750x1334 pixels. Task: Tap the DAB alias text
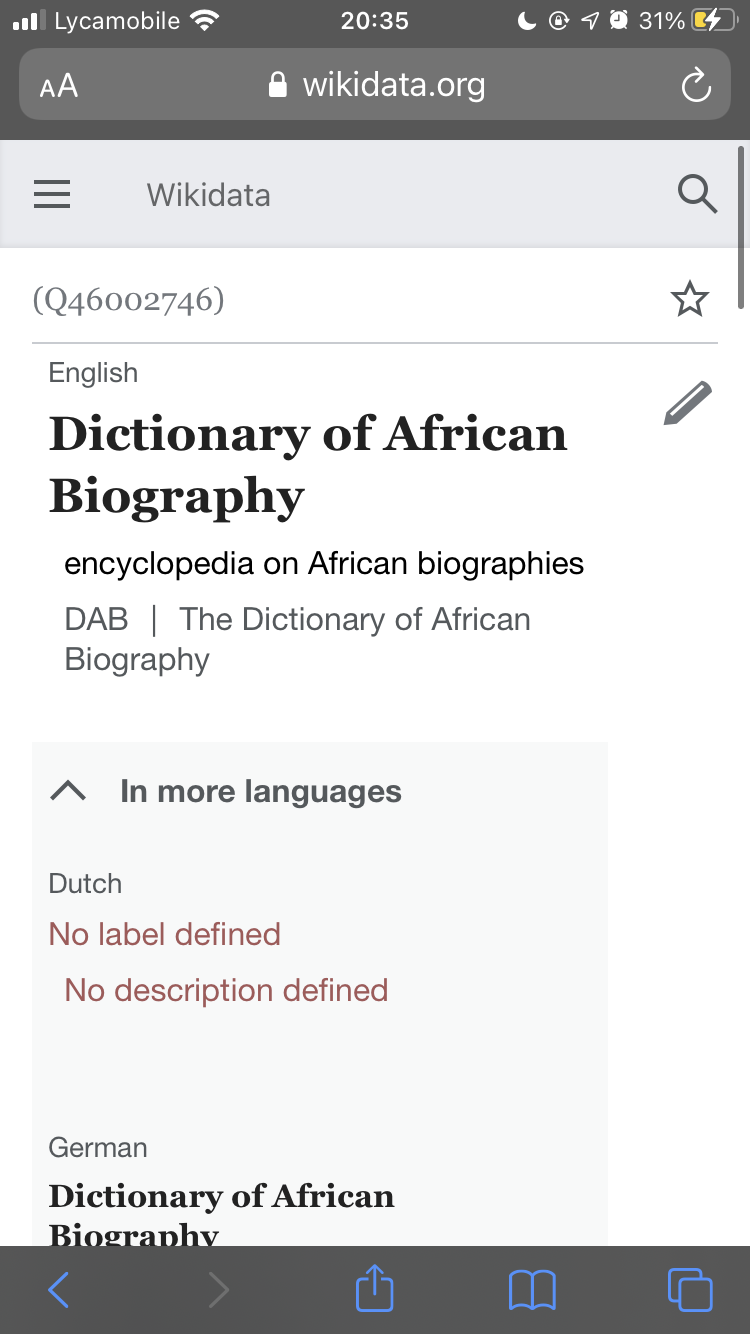97,619
